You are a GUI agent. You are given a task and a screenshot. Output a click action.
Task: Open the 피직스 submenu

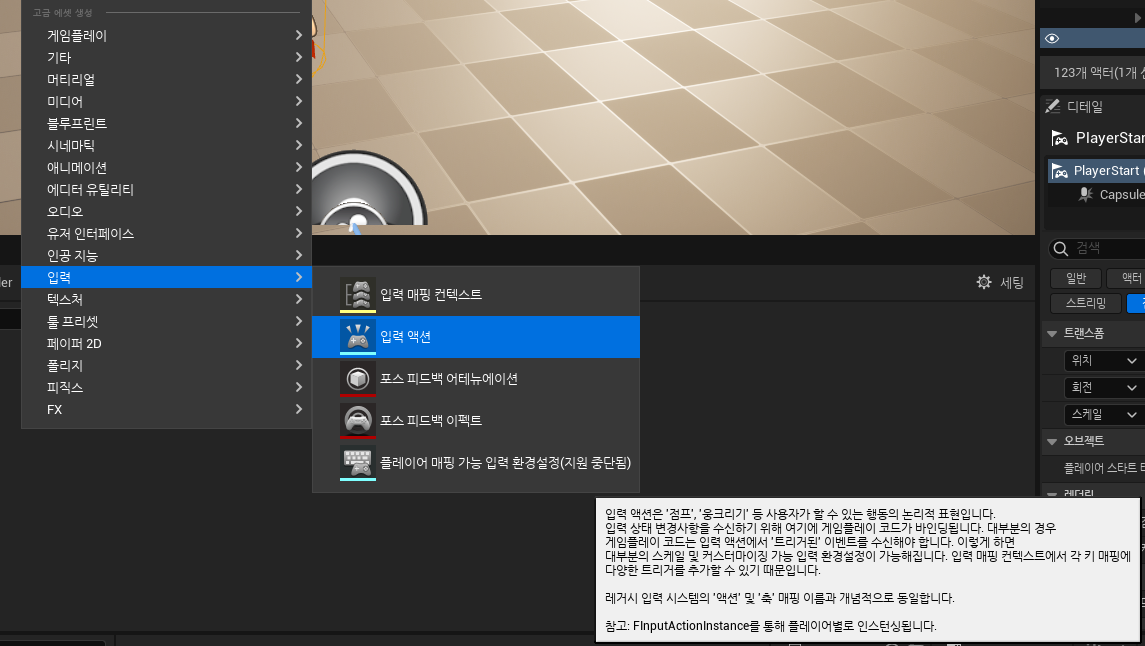166,387
